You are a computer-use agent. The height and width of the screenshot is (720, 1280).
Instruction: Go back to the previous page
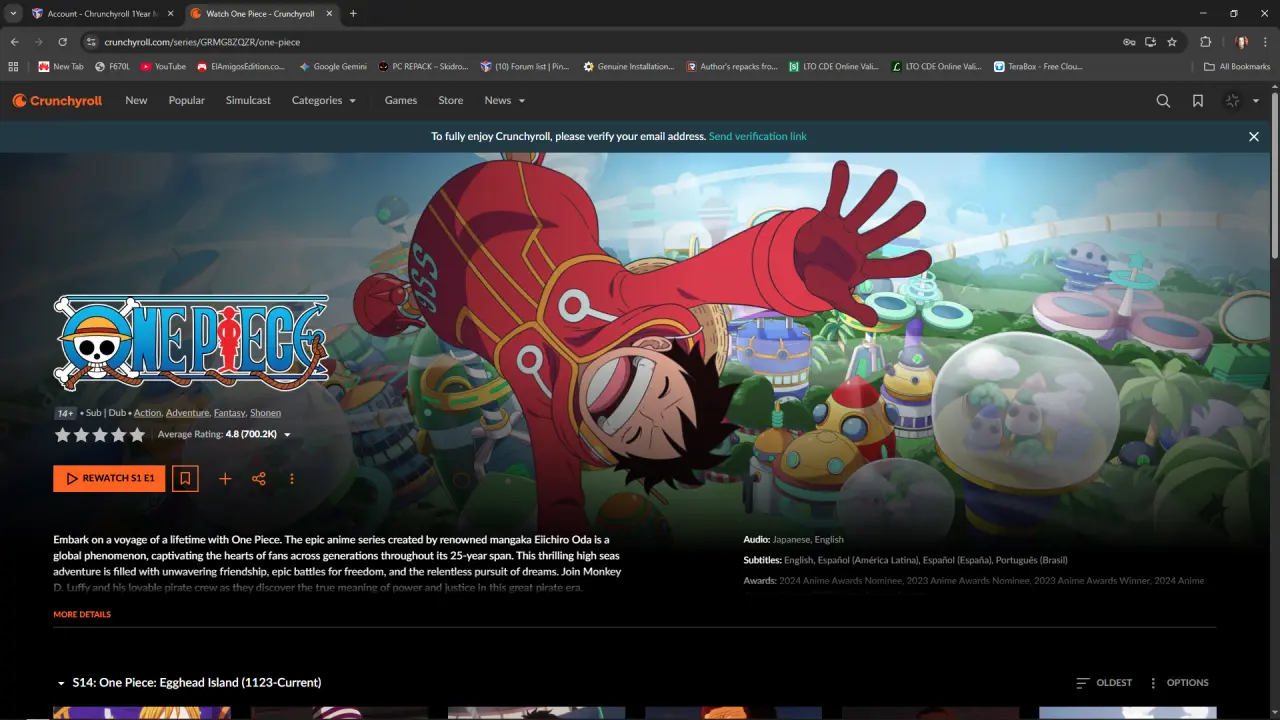(15, 42)
